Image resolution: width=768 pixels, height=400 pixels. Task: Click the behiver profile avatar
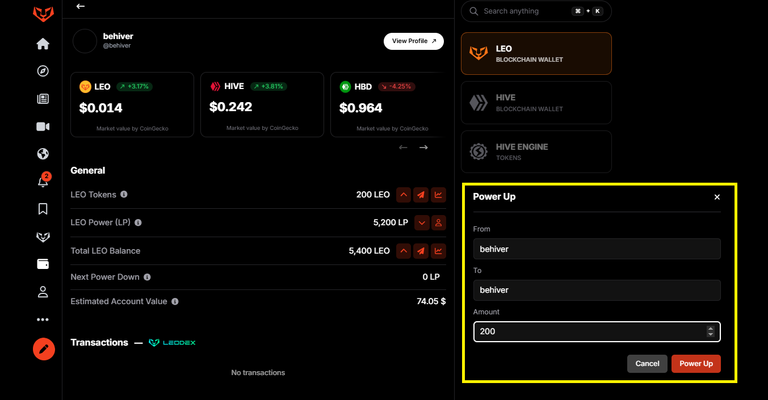click(85, 41)
